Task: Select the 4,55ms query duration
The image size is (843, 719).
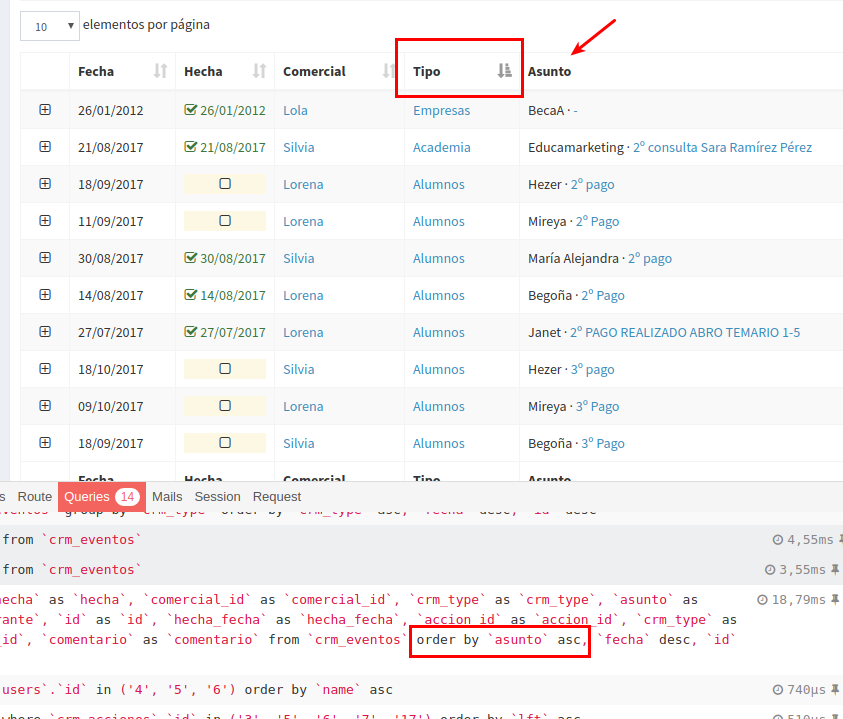Action: pyautogui.click(x=810, y=539)
